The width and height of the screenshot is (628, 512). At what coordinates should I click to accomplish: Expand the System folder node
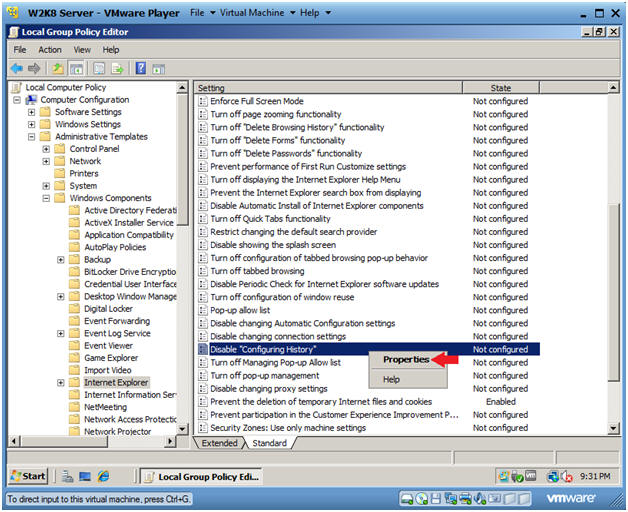pos(46,186)
